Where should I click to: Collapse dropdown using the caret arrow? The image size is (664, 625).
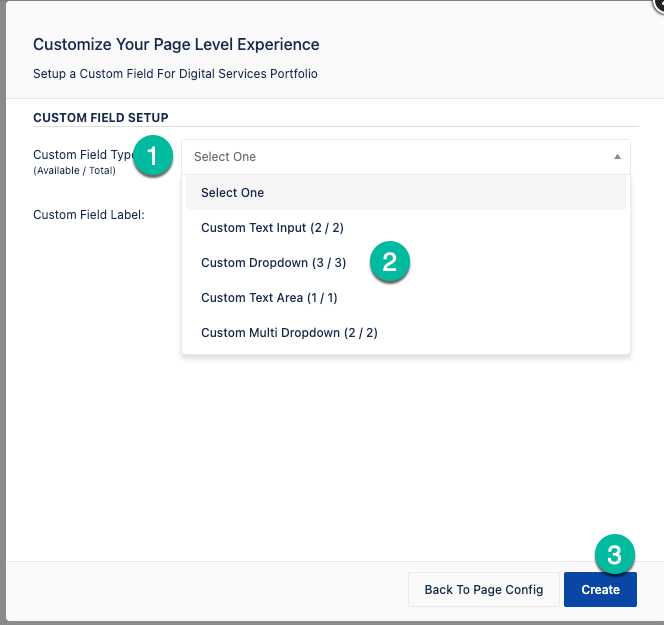[617, 157]
